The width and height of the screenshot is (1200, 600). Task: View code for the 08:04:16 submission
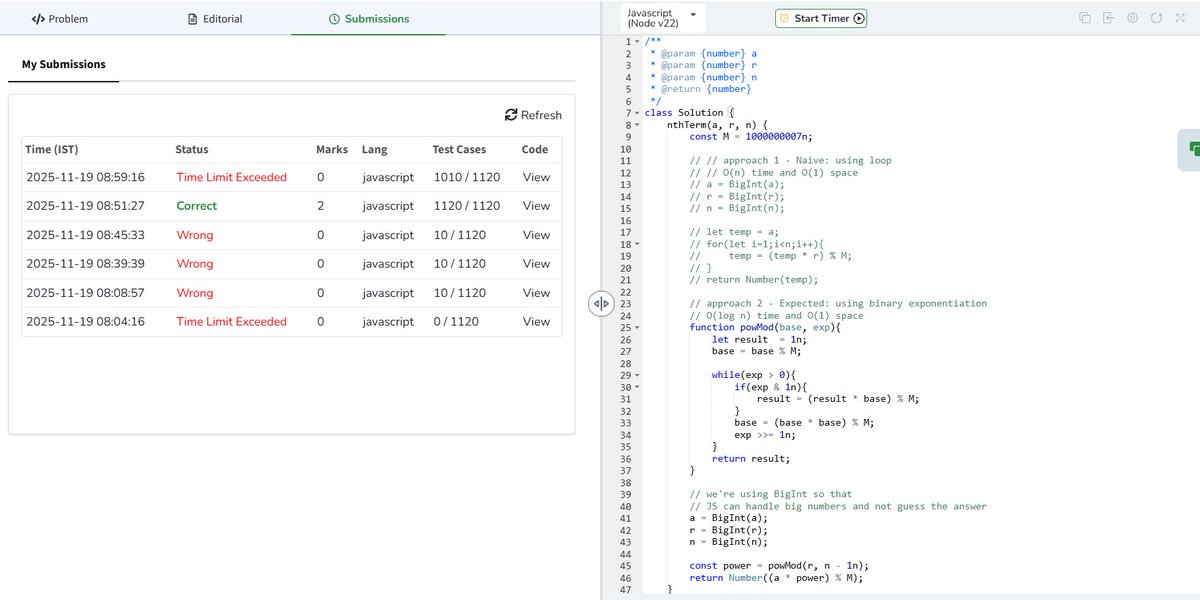click(536, 322)
